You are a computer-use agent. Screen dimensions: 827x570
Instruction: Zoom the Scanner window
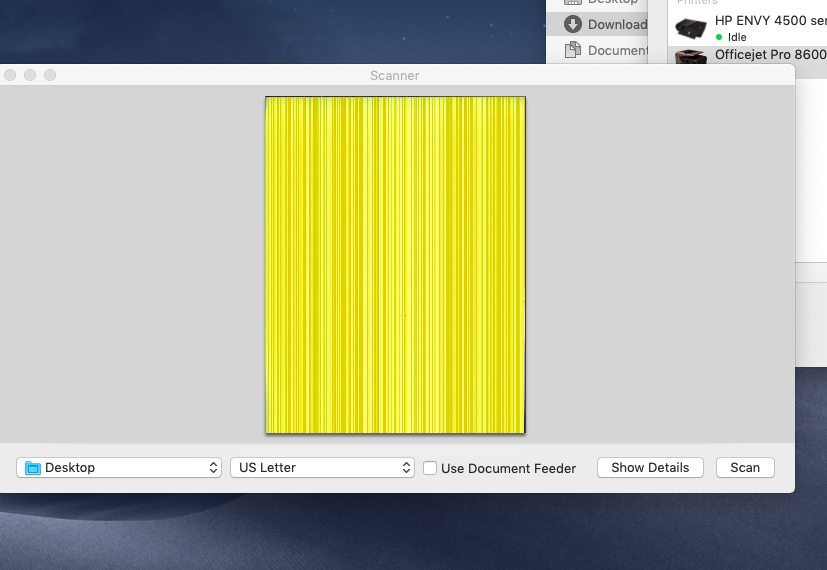[x=50, y=75]
